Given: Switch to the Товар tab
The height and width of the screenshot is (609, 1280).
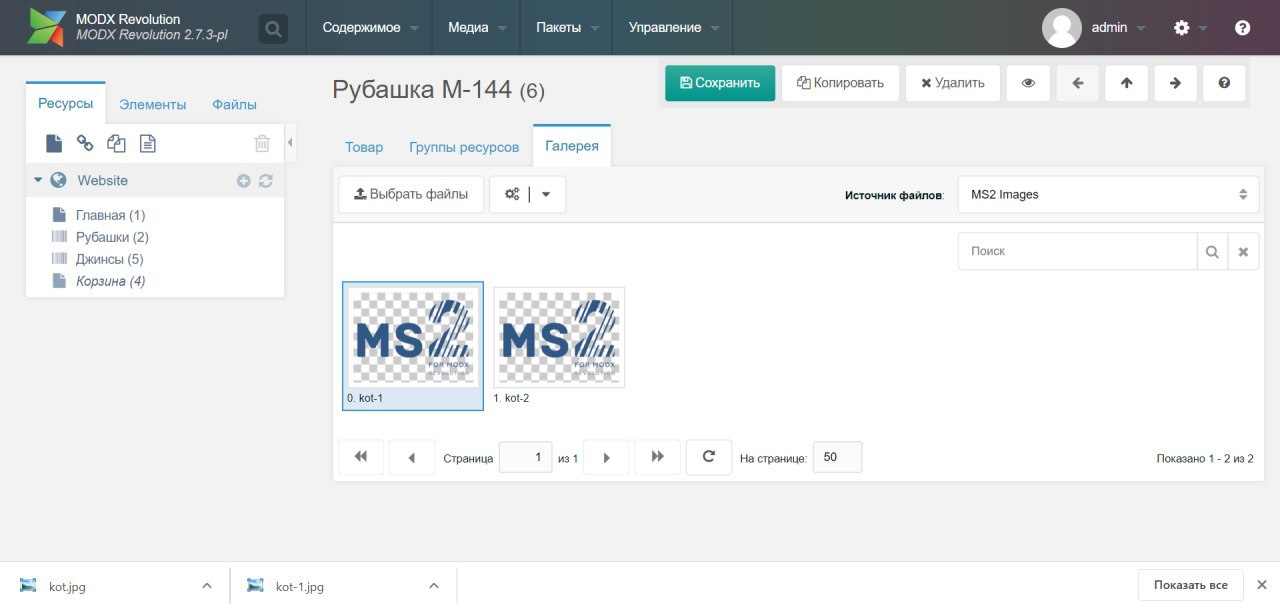Looking at the screenshot, I should [x=364, y=147].
